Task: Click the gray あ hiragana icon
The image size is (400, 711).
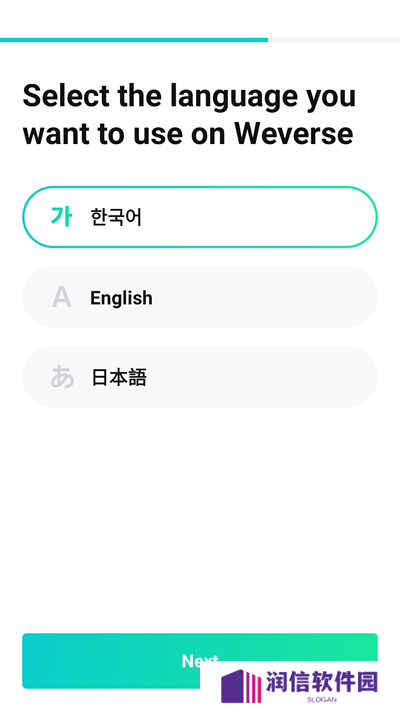Action: point(62,377)
